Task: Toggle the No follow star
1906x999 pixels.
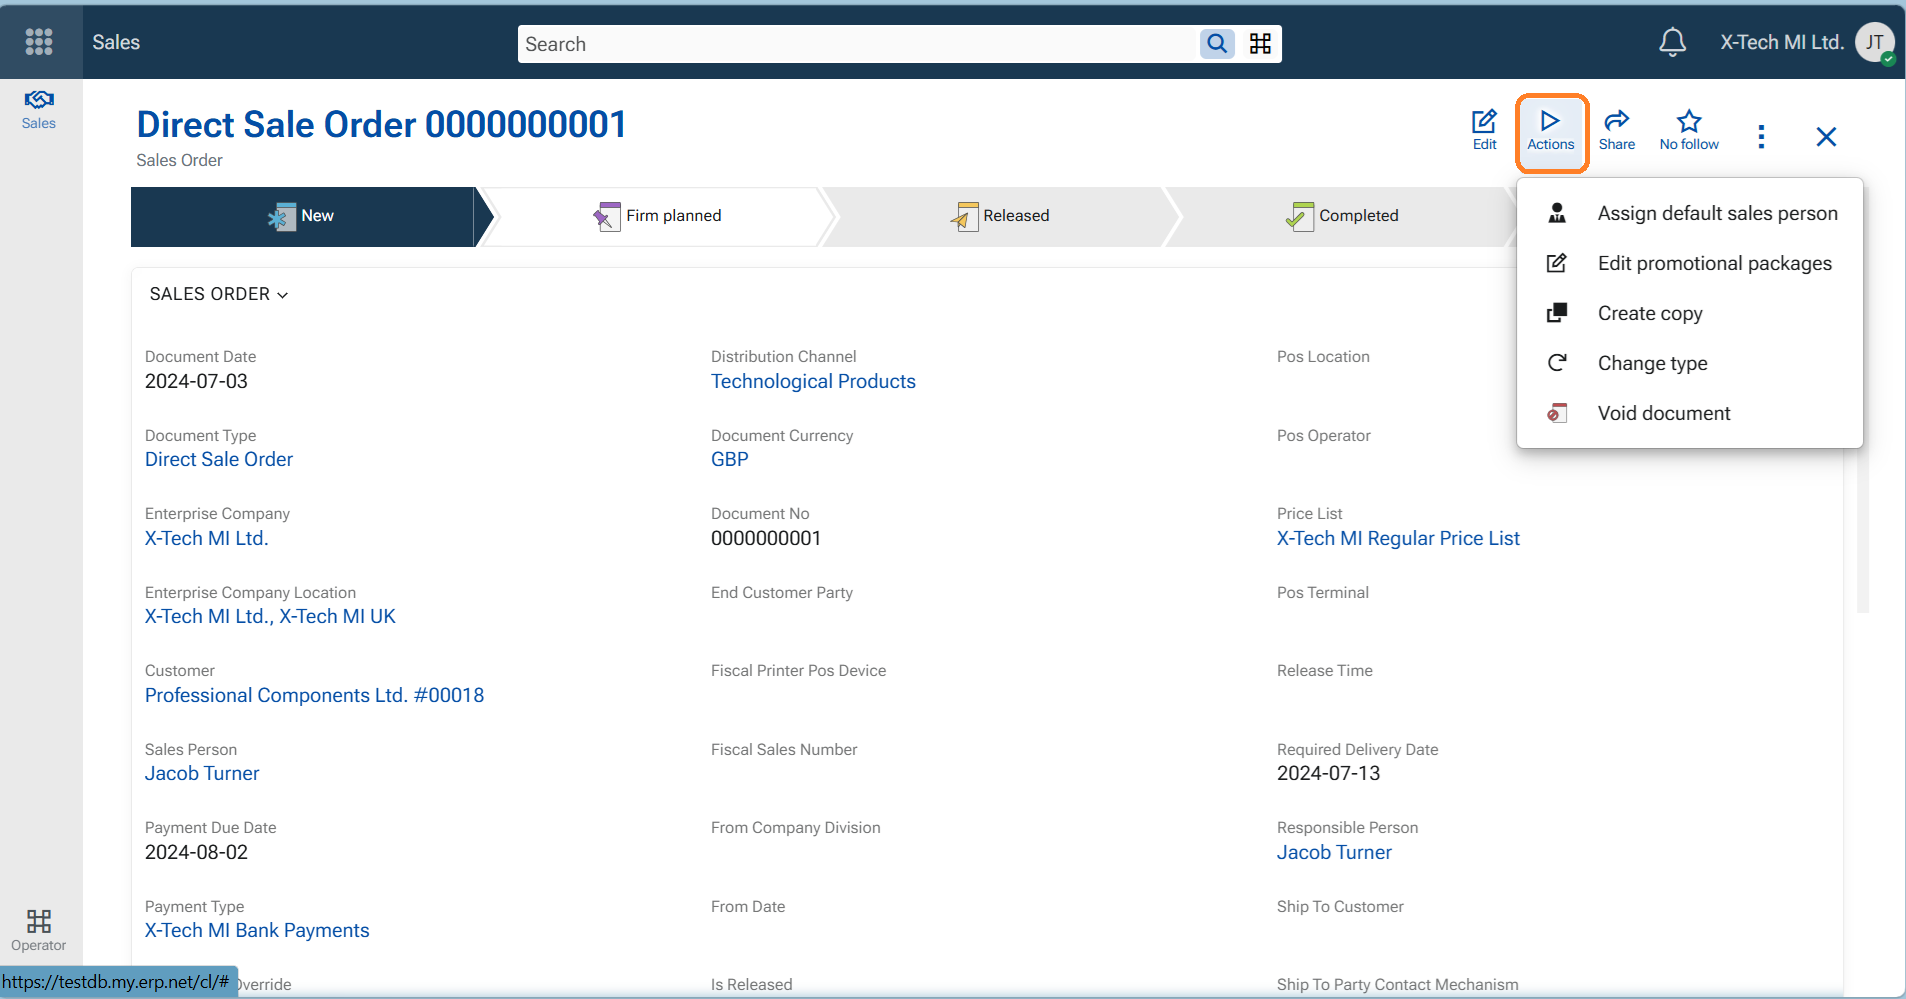Action: click(1688, 130)
